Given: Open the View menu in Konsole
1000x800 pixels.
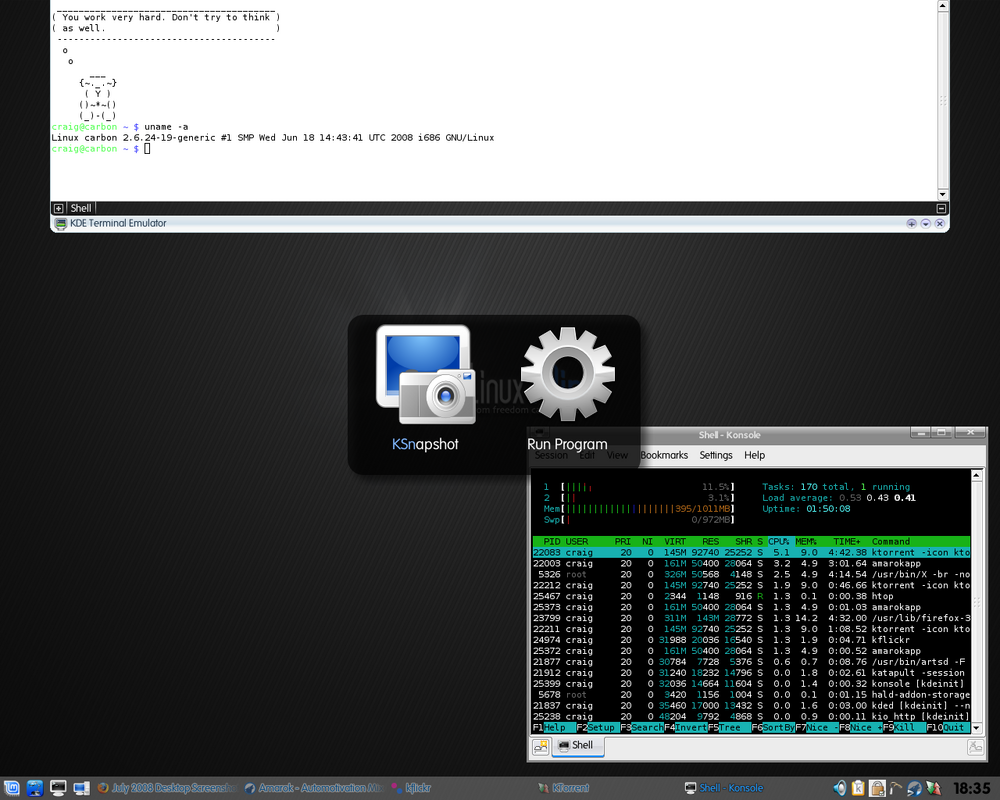Looking at the screenshot, I should 617,455.
